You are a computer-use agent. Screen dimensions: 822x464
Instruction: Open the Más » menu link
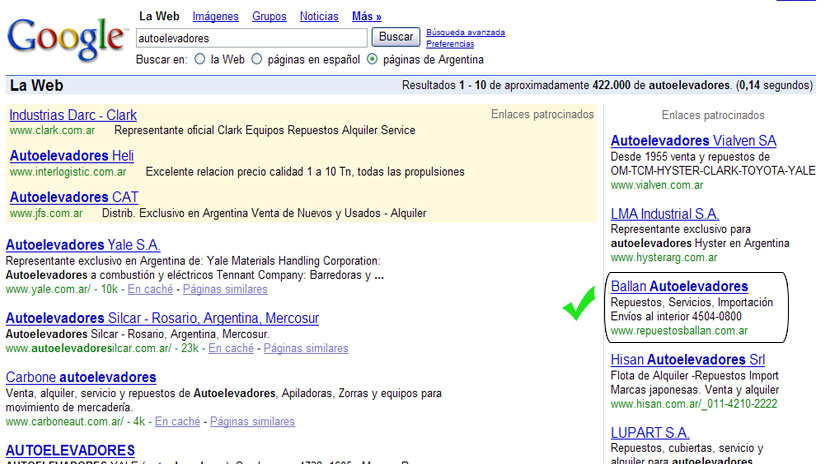tap(367, 16)
